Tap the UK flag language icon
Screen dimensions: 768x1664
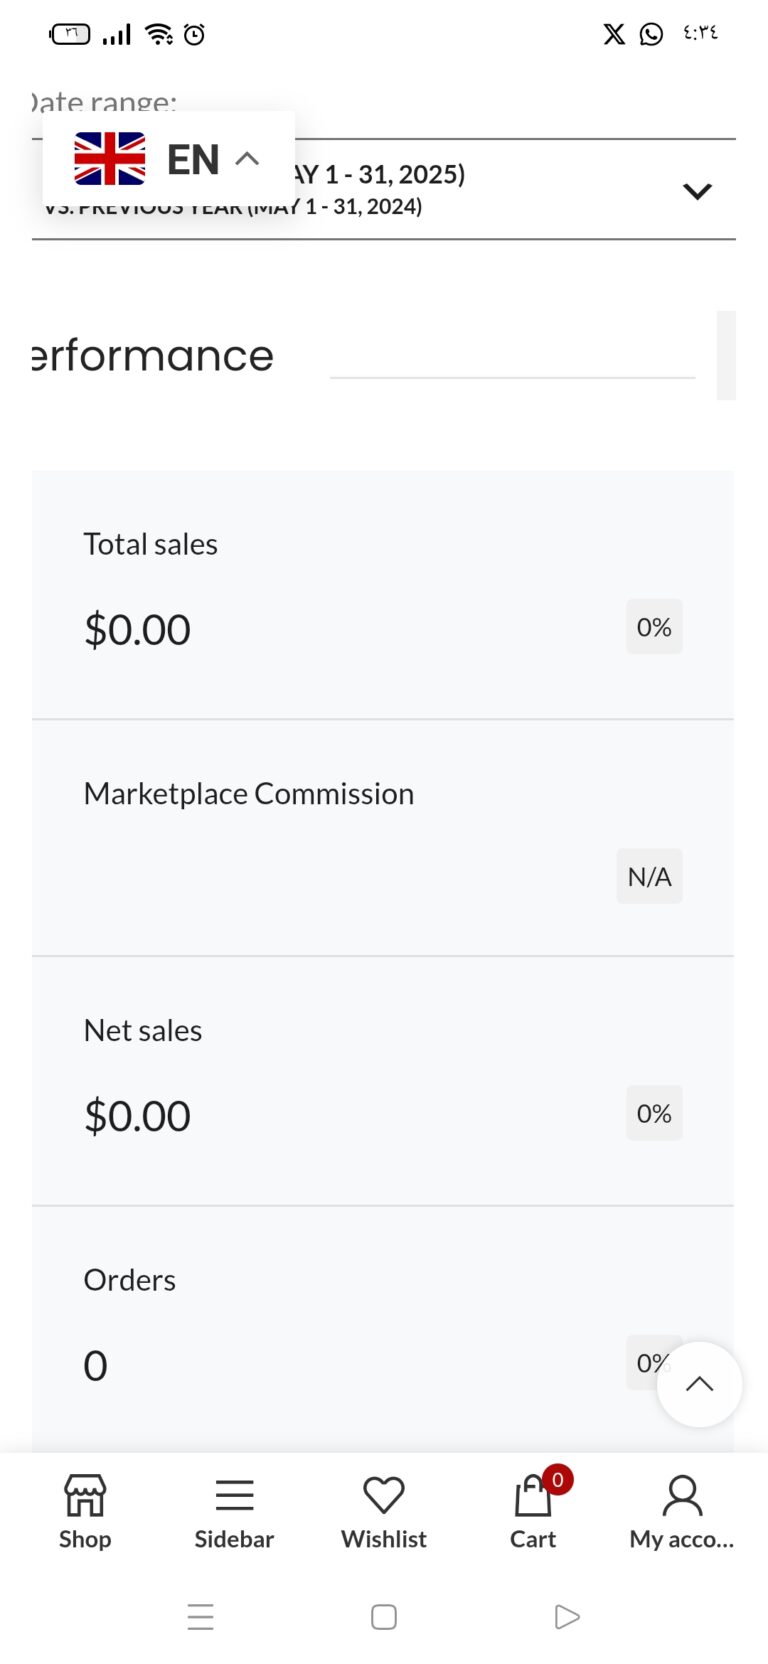tap(110, 159)
